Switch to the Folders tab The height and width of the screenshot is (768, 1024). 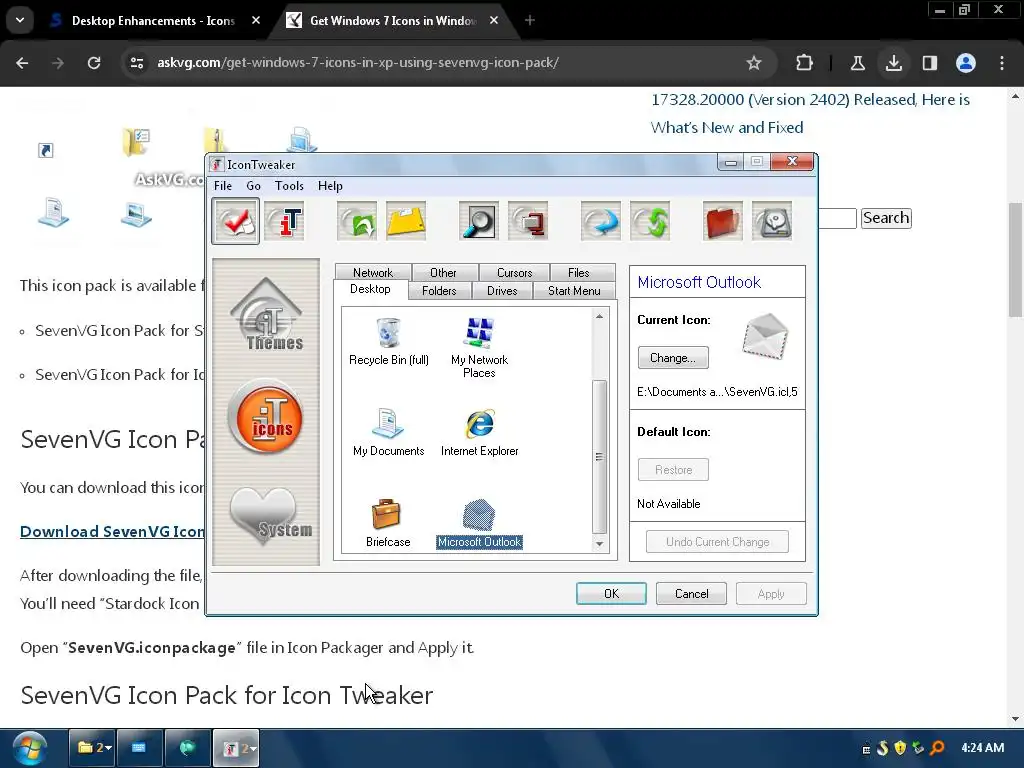click(439, 291)
